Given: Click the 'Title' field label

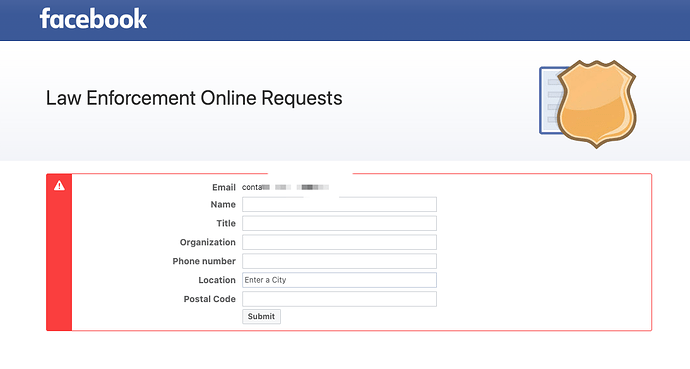Looking at the screenshot, I should 226,223.
